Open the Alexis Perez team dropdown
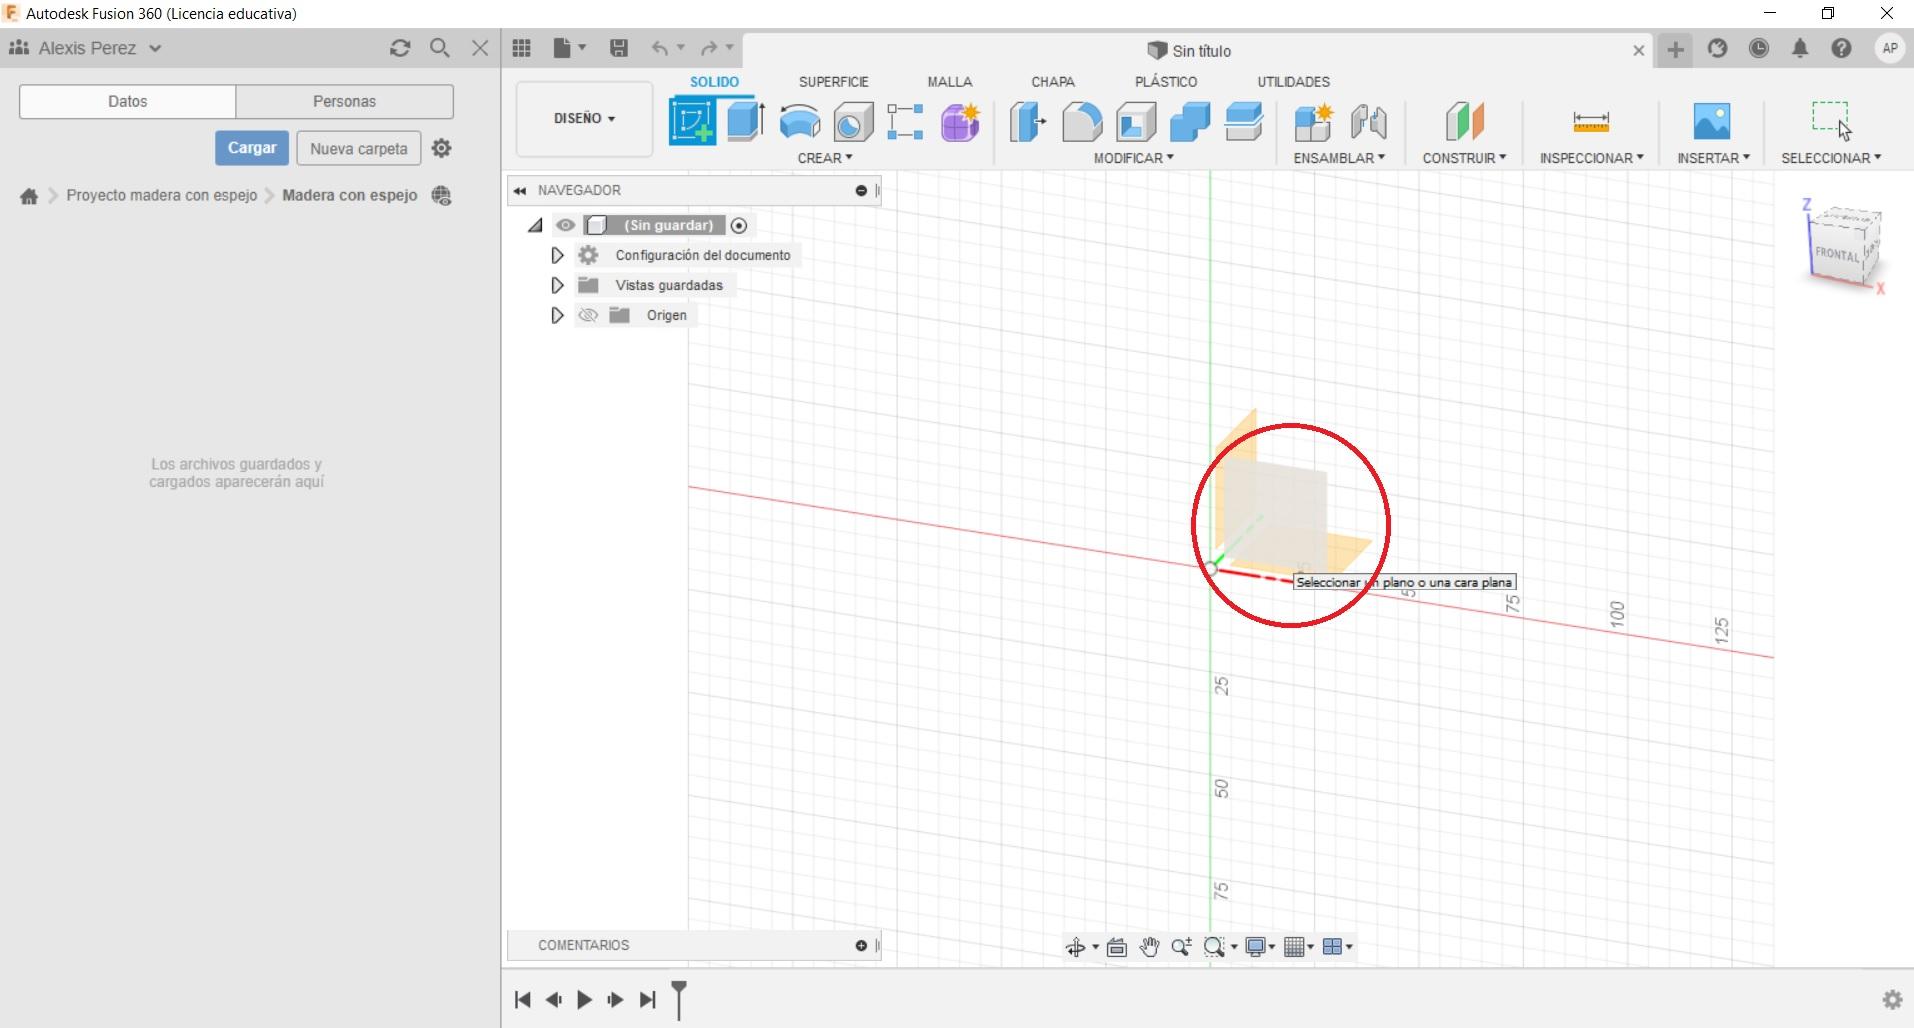The width and height of the screenshot is (1914, 1028). [86, 48]
